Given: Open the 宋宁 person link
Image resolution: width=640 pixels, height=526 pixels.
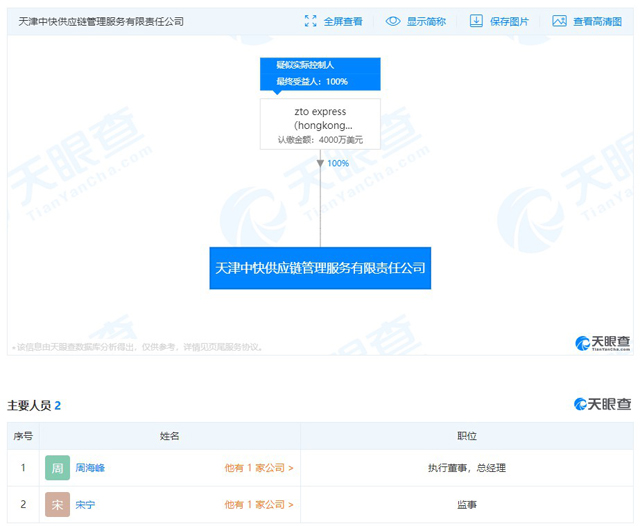Looking at the screenshot, I should coord(85,504).
